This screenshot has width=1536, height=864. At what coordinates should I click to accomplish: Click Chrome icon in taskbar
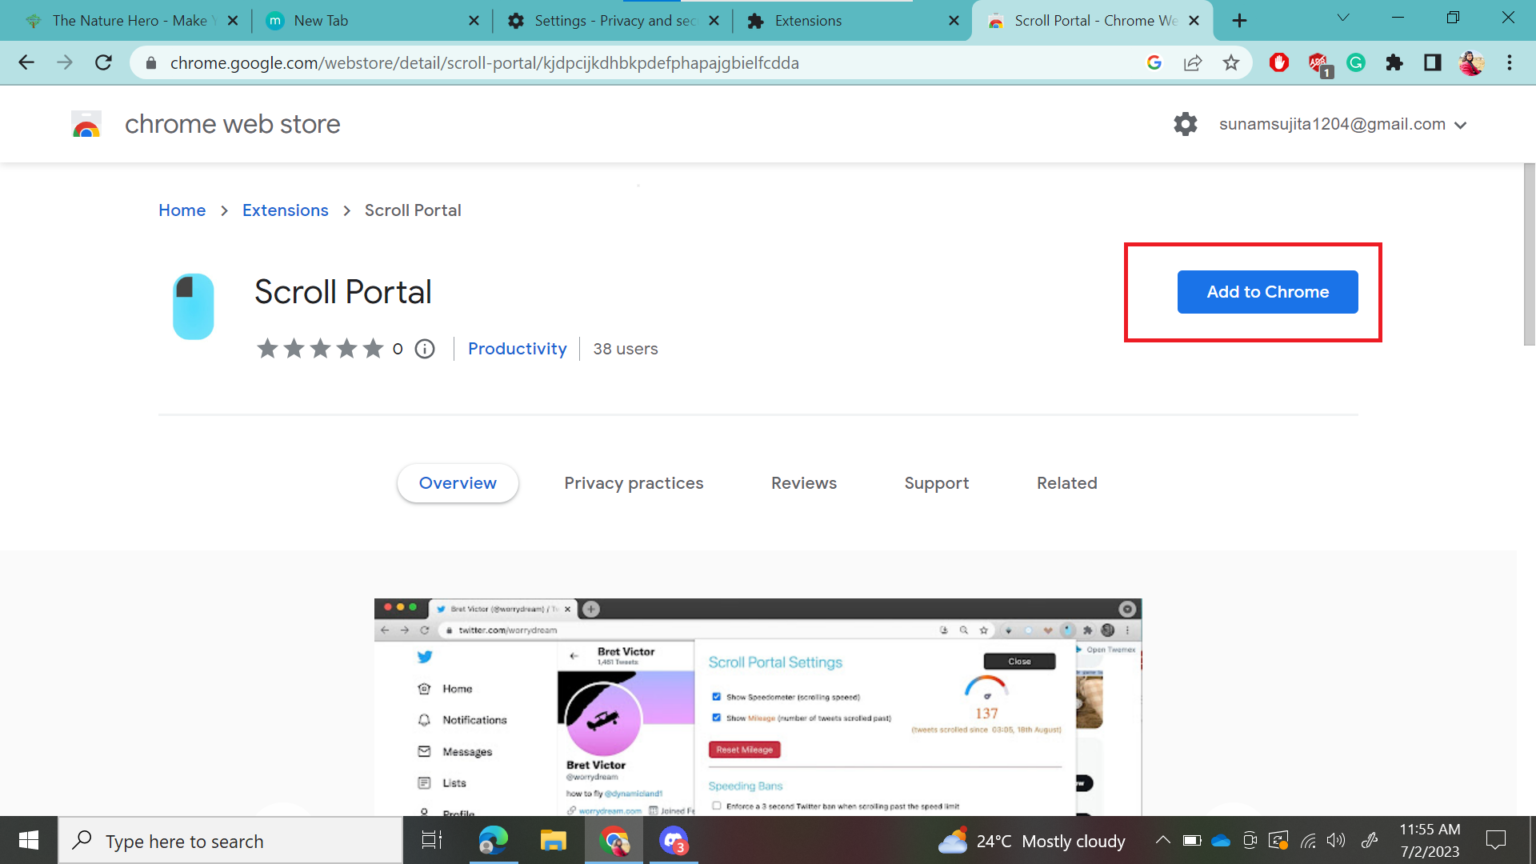(614, 841)
